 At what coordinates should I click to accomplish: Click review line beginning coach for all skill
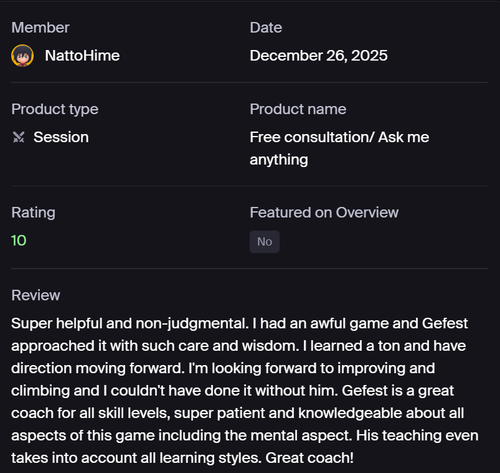[x=237, y=413]
